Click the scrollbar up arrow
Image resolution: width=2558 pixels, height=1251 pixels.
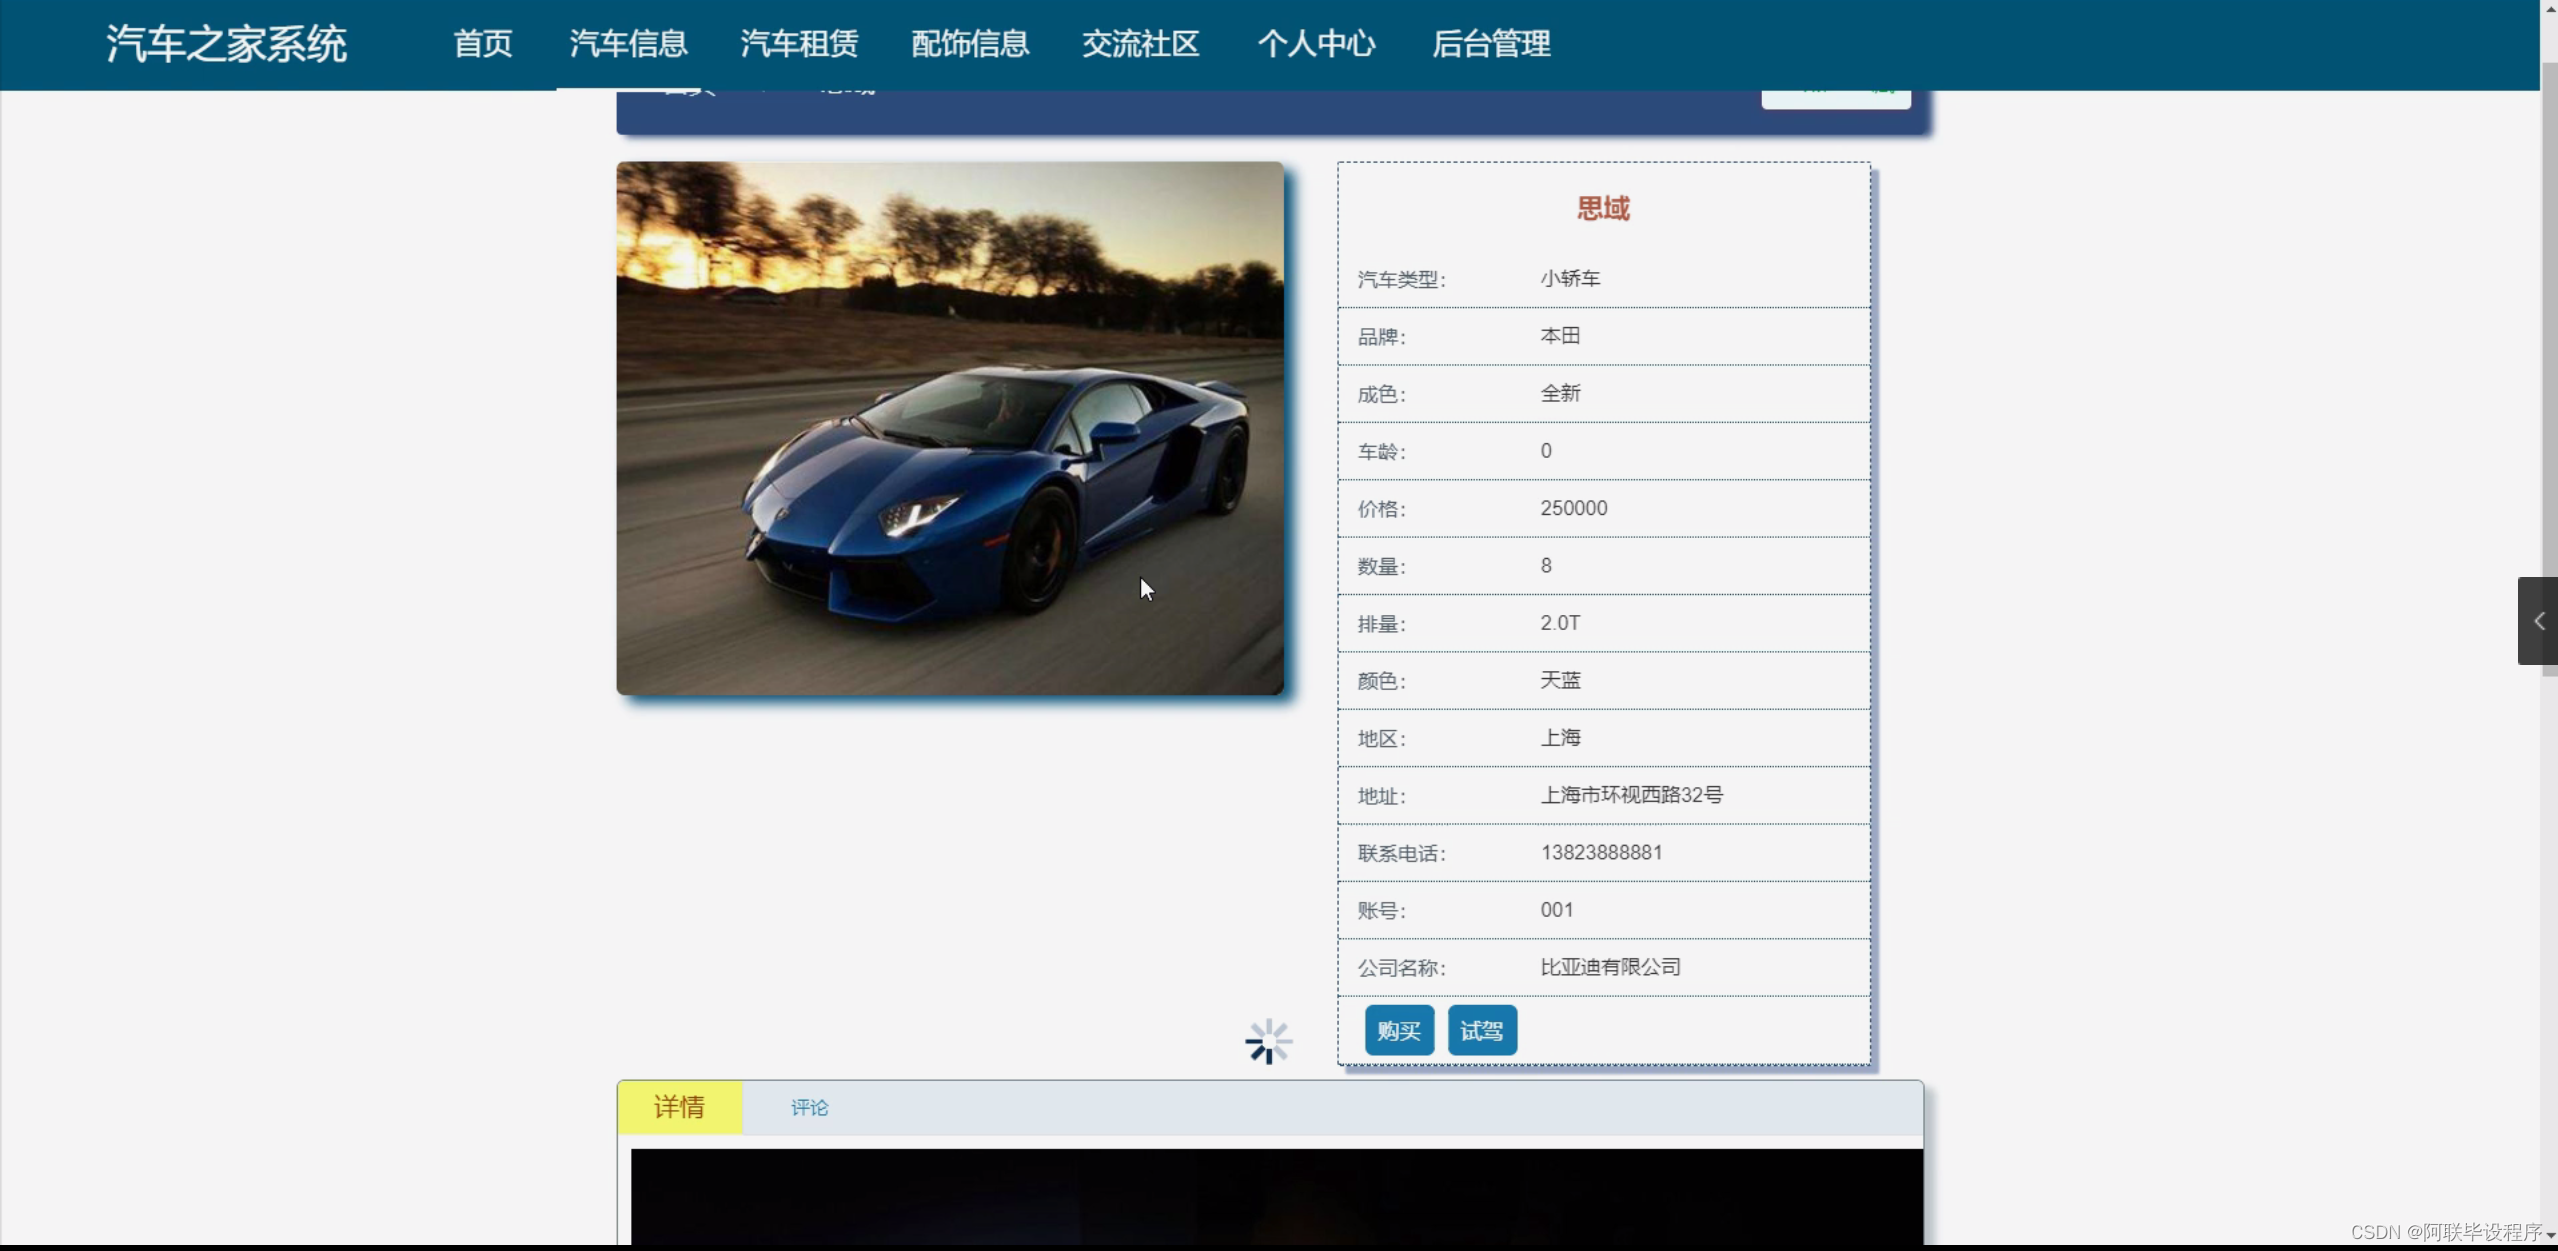pos(2549,8)
